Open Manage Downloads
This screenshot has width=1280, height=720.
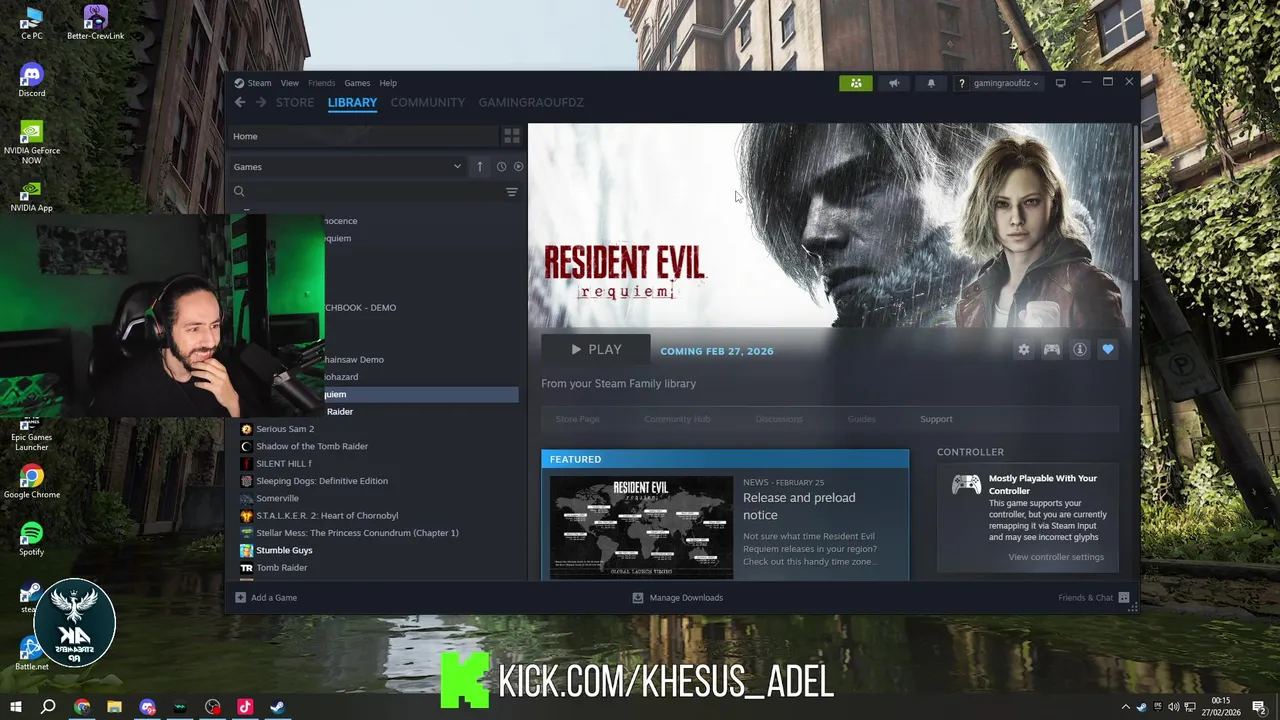tap(677, 598)
